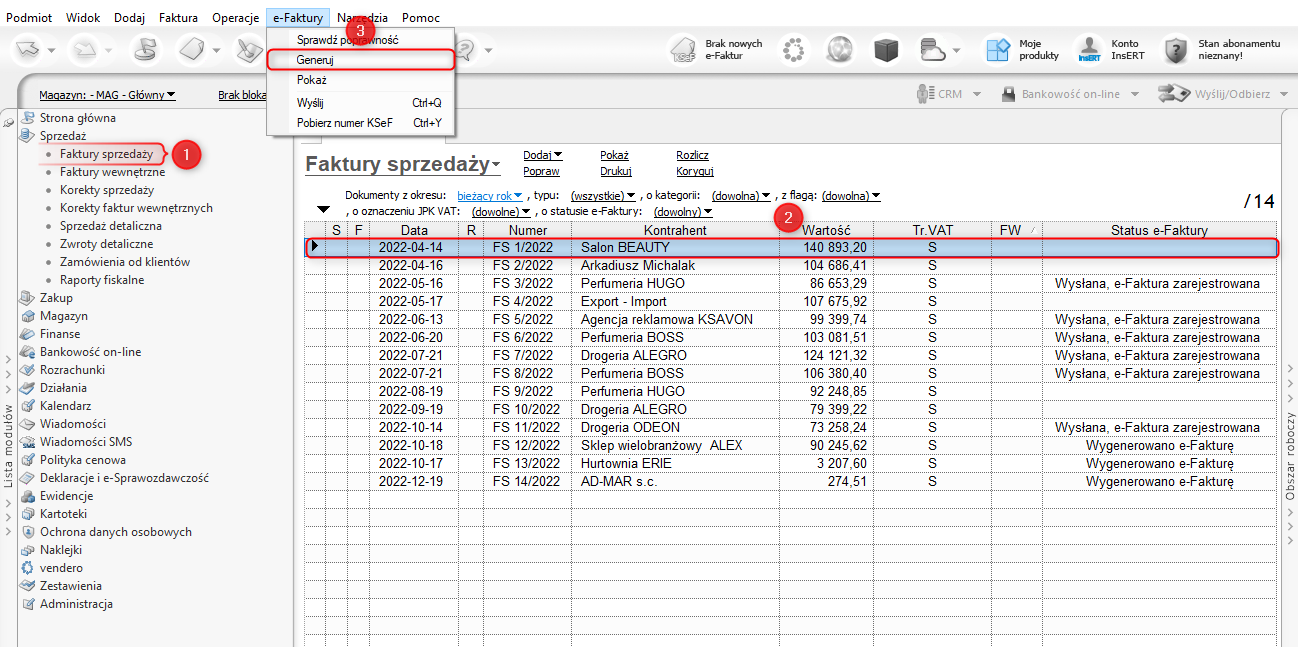Open bieżący rok period dropdown
1298x647 pixels.
click(490, 196)
